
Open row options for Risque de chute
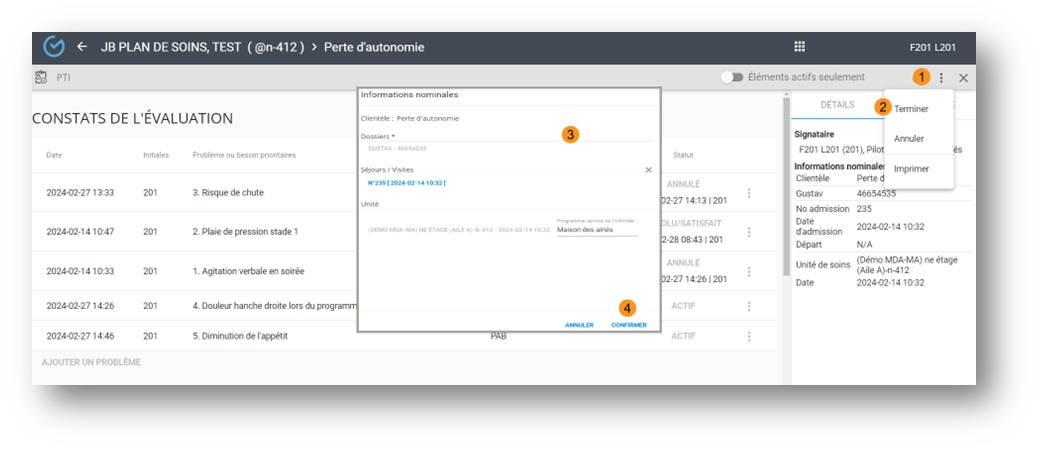749,193
